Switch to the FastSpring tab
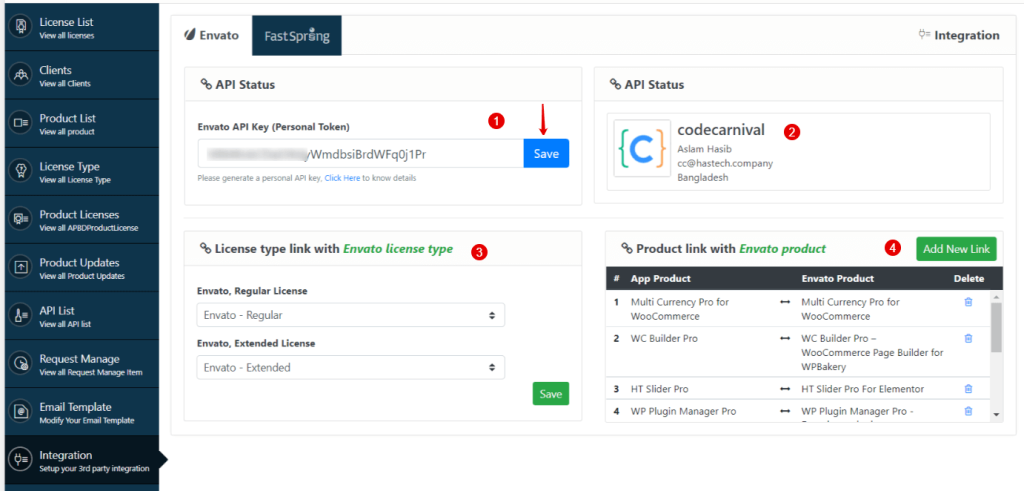The height and width of the screenshot is (491, 1024). click(x=296, y=36)
